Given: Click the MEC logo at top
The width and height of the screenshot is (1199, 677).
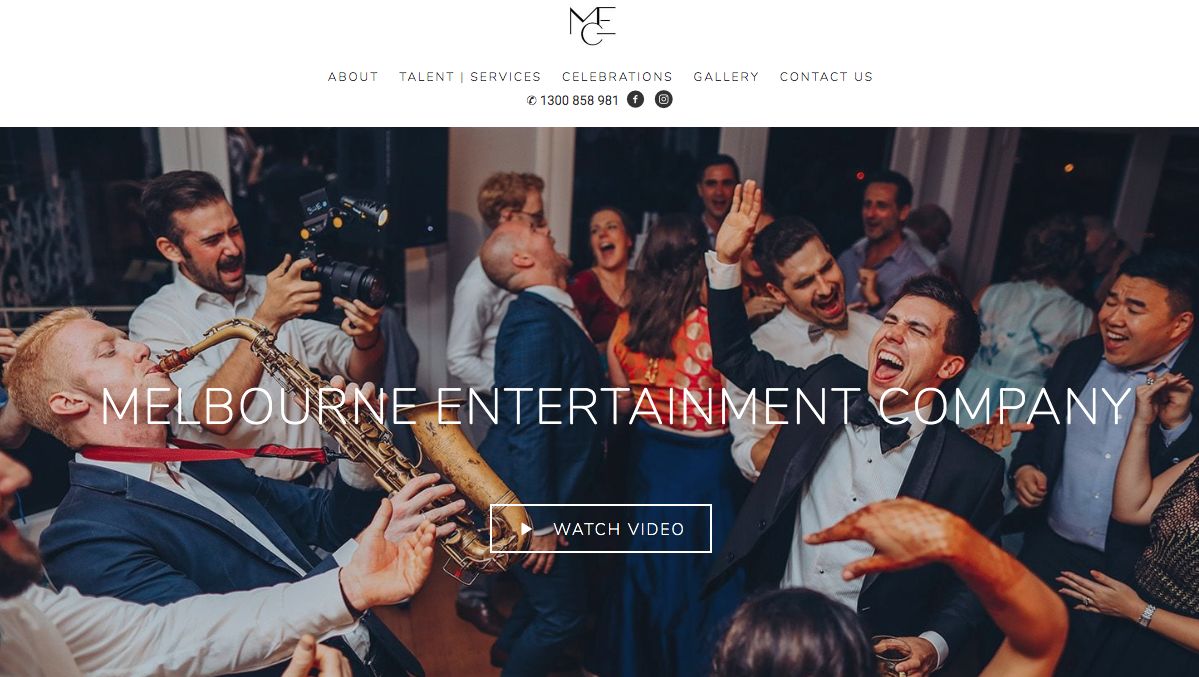Looking at the screenshot, I should (x=593, y=25).
